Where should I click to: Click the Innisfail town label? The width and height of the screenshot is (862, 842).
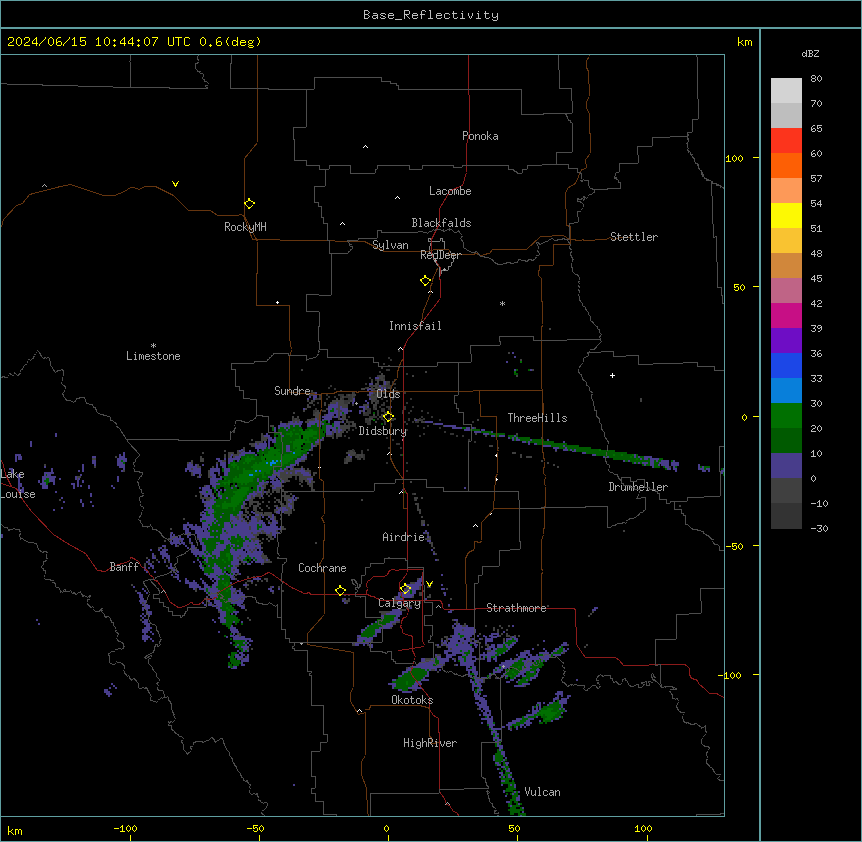[415, 326]
